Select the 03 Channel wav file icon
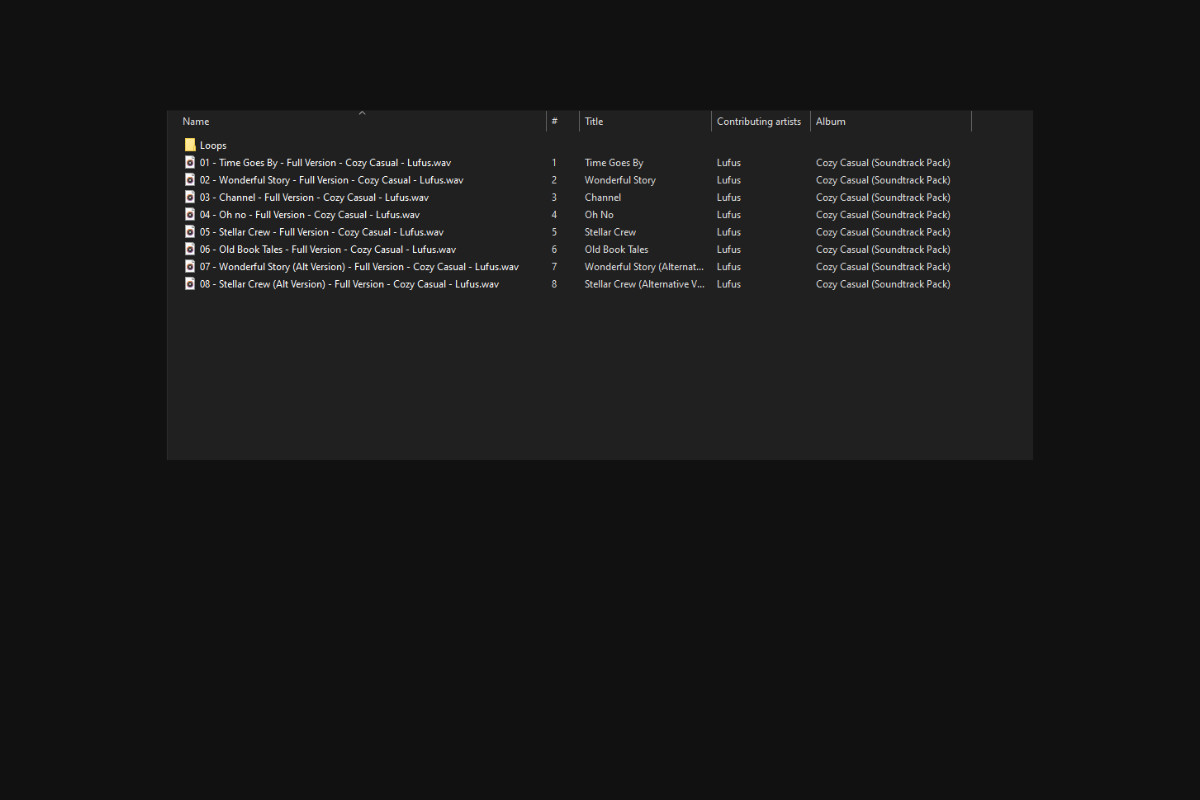This screenshot has height=800, width=1200. [190, 197]
